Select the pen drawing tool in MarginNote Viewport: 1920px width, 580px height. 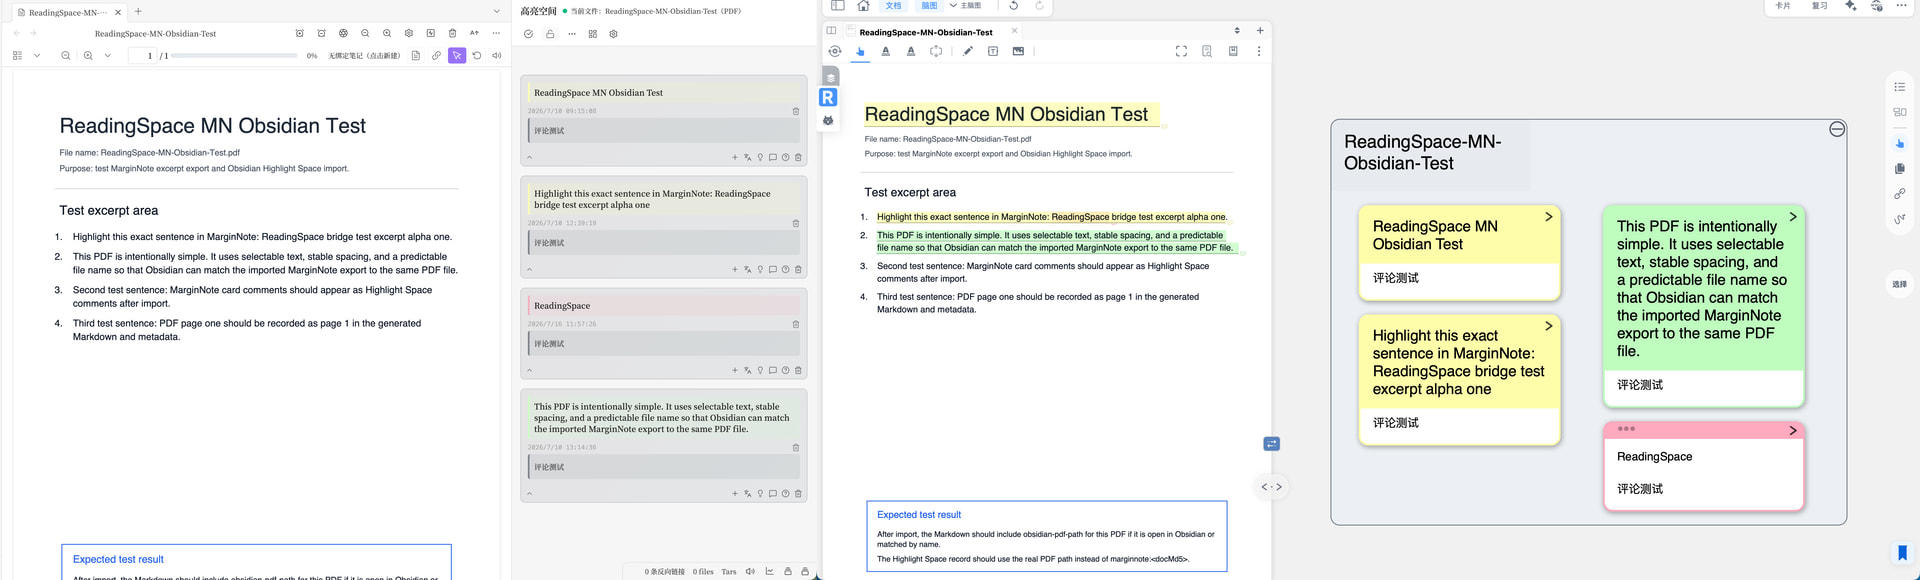click(968, 51)
